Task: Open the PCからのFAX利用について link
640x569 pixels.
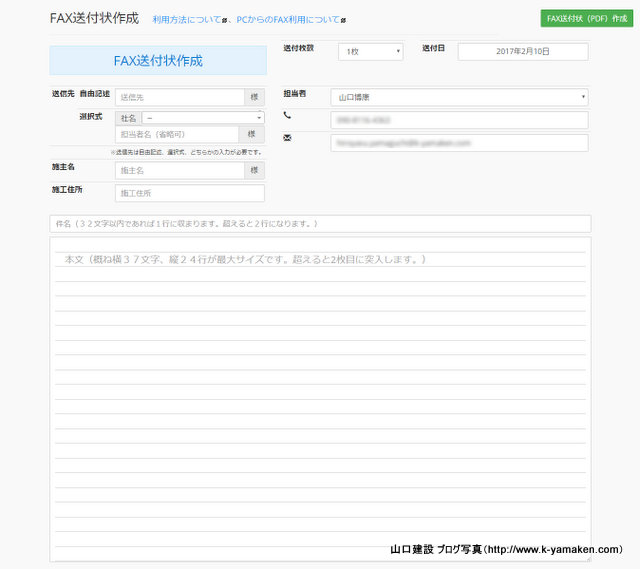Action: 287,20
